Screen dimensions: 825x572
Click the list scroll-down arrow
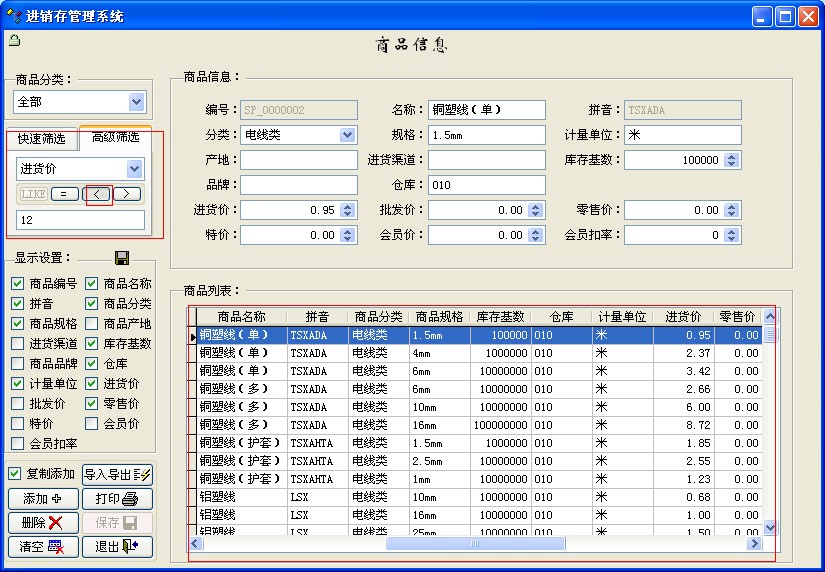point(770,527)
